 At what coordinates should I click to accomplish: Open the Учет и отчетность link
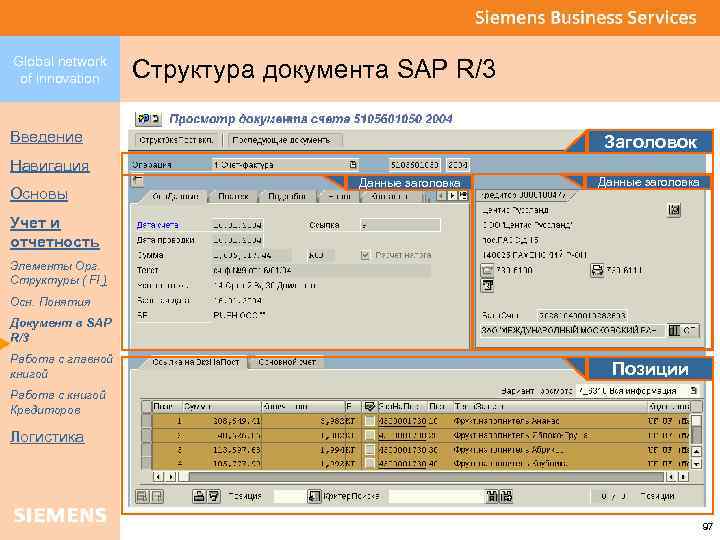(55, 232)
